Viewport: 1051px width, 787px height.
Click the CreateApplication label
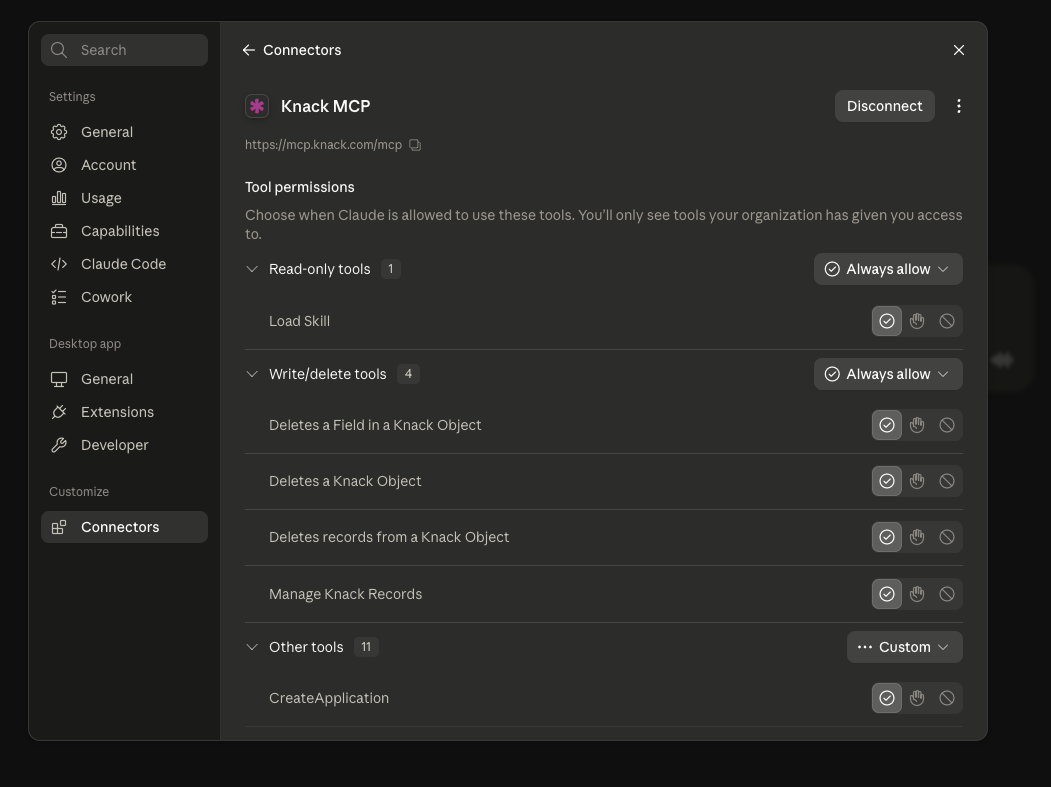coord(328,698)
